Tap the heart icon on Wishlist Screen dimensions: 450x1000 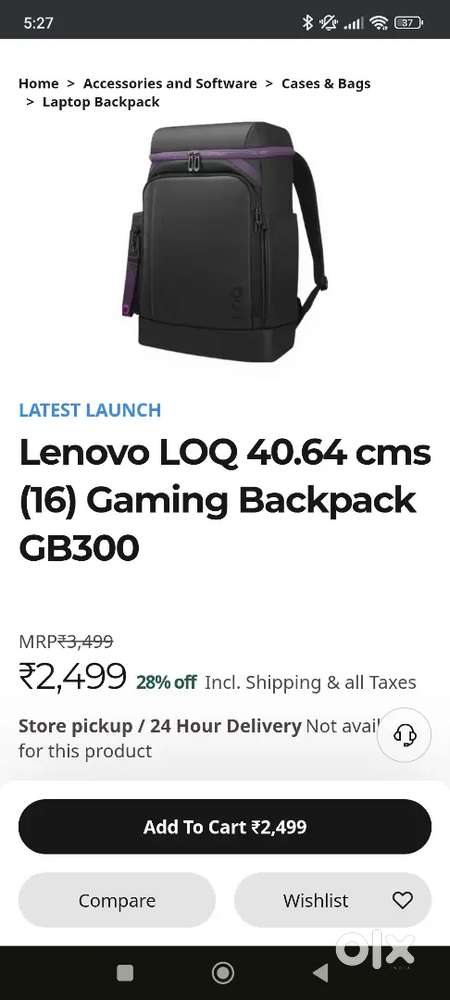point(402,900)
